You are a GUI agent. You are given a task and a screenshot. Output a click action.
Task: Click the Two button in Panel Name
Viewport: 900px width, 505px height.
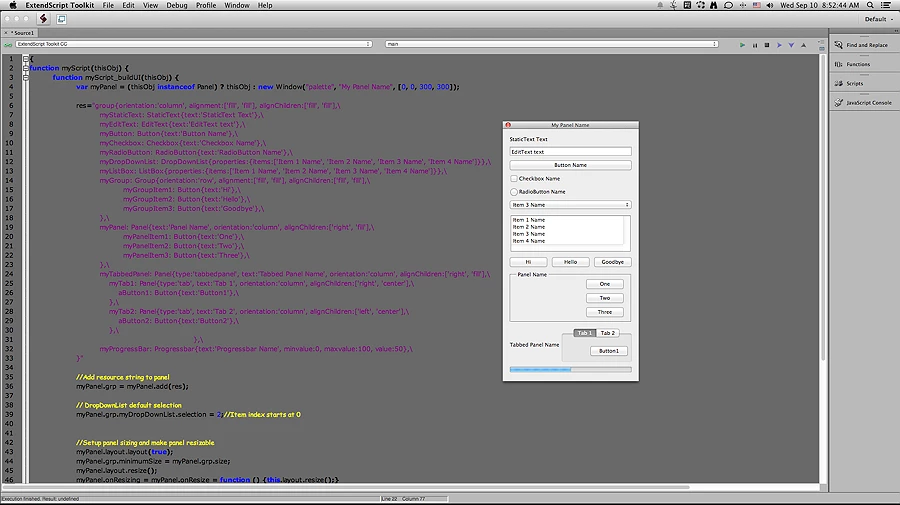tap(604, 298)
